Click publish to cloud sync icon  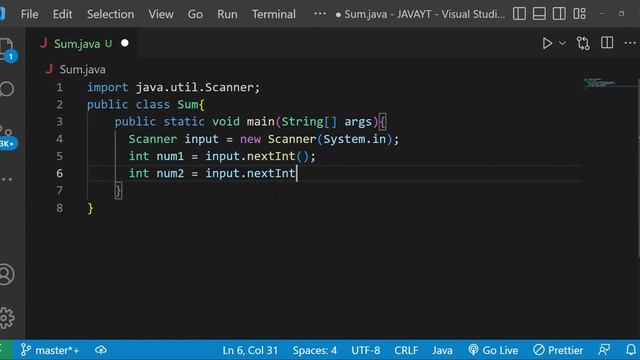pos(101,350)
